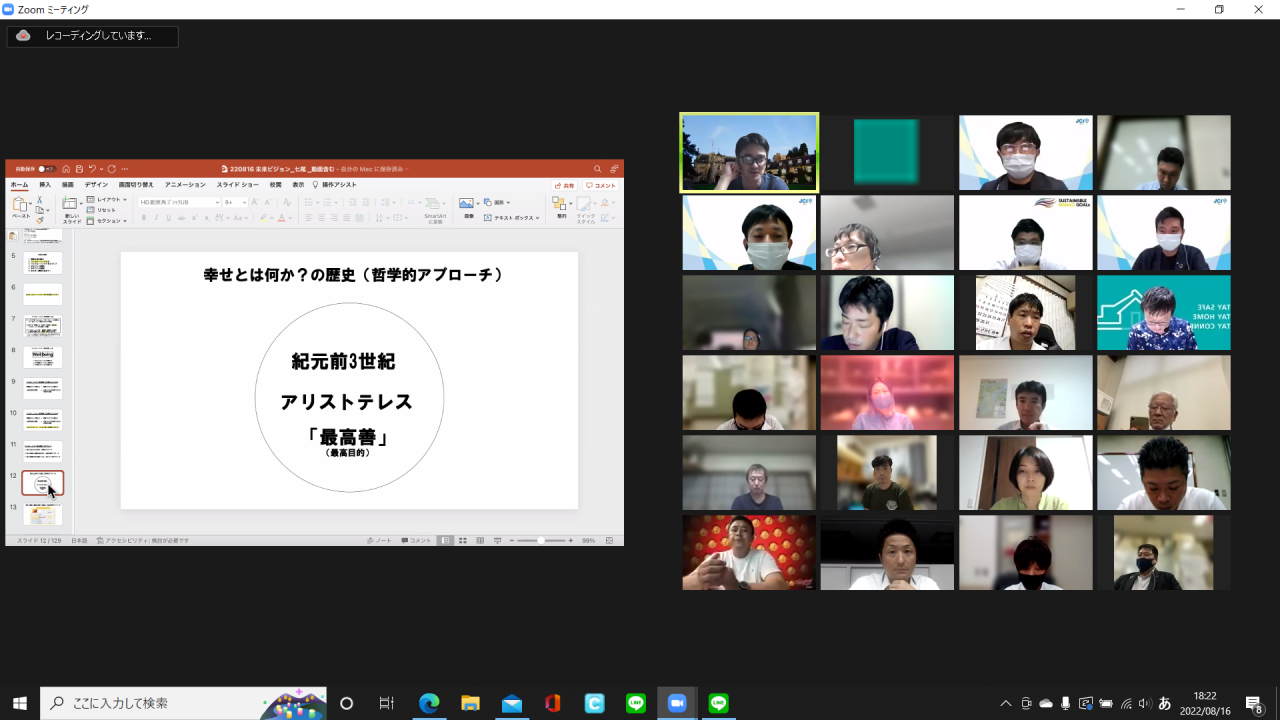Screen dimensions: 1280x720
Task: Click the fit slide to window icon
Action: (x=609, y=540)
